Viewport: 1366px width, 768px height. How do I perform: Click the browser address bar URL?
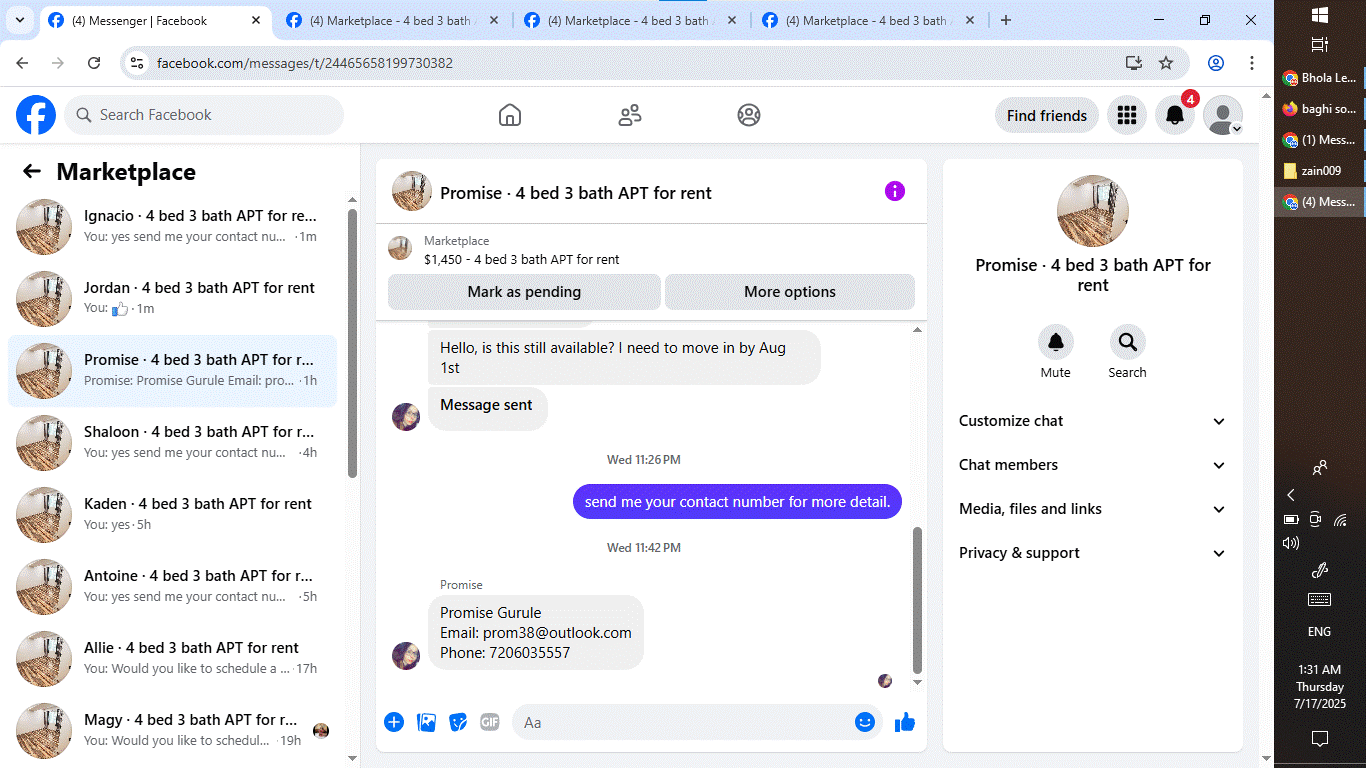tap(305, 63)
